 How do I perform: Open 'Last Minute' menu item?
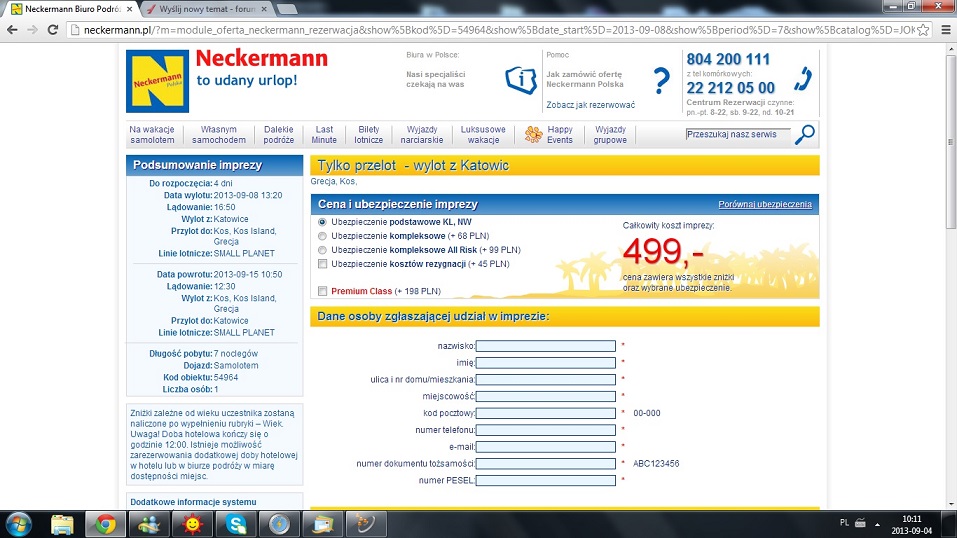point(324,135)
